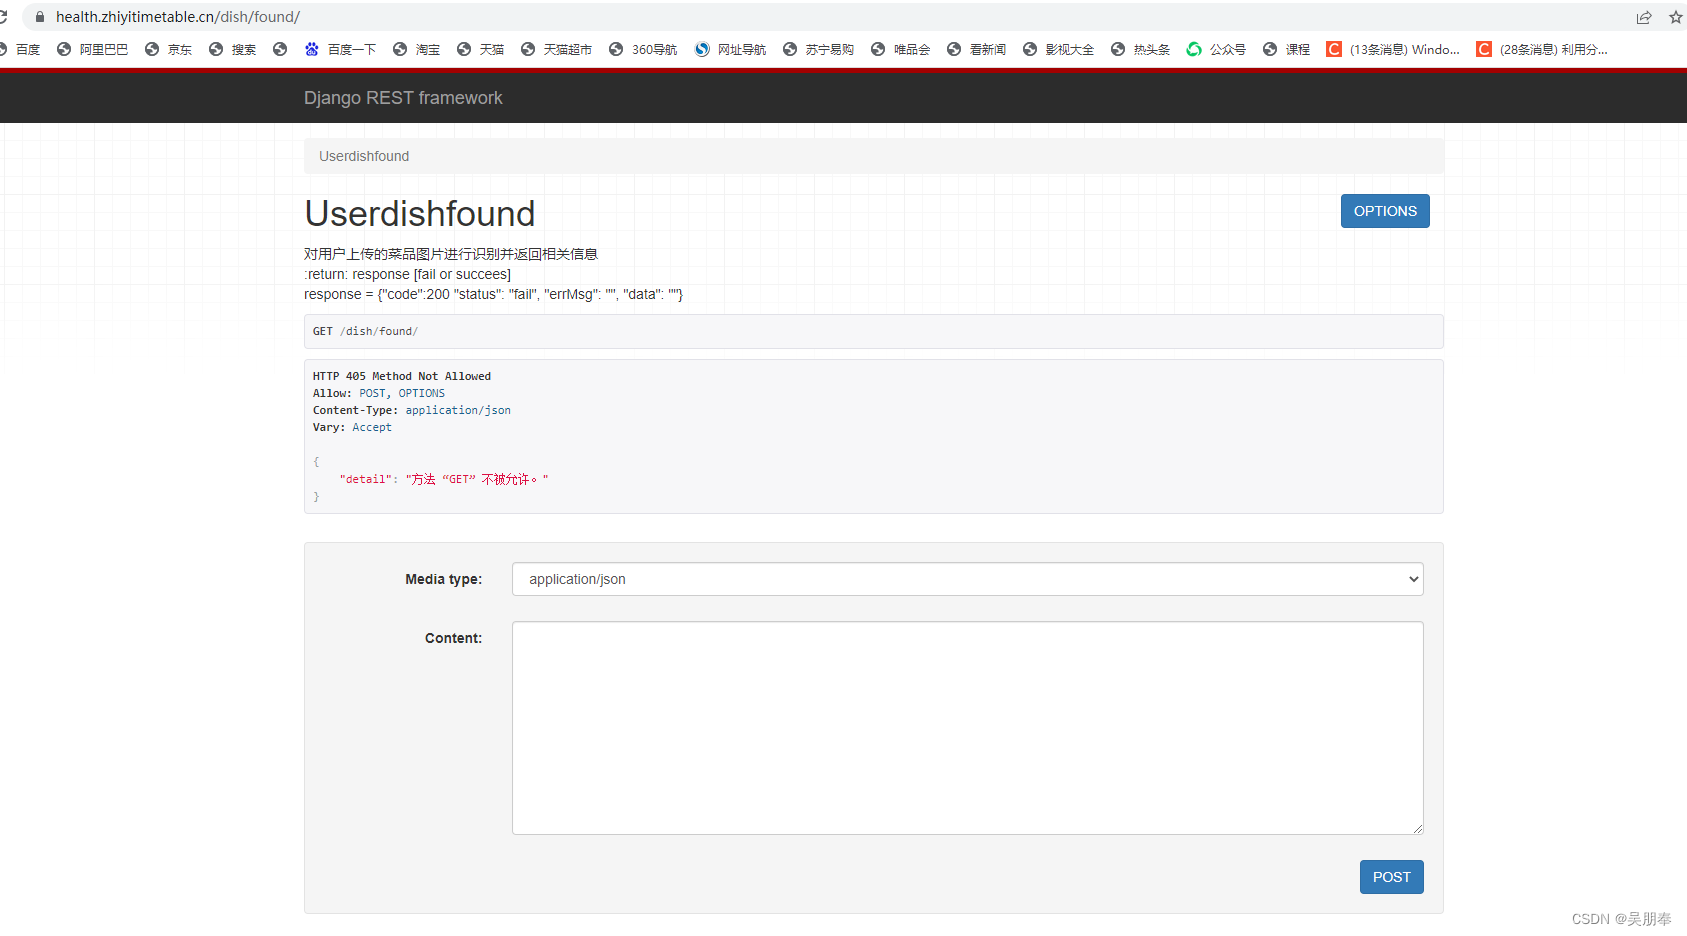Focus the Content text area
Image resolution: width=1687 pixels, height=936 pixels.
968,728
